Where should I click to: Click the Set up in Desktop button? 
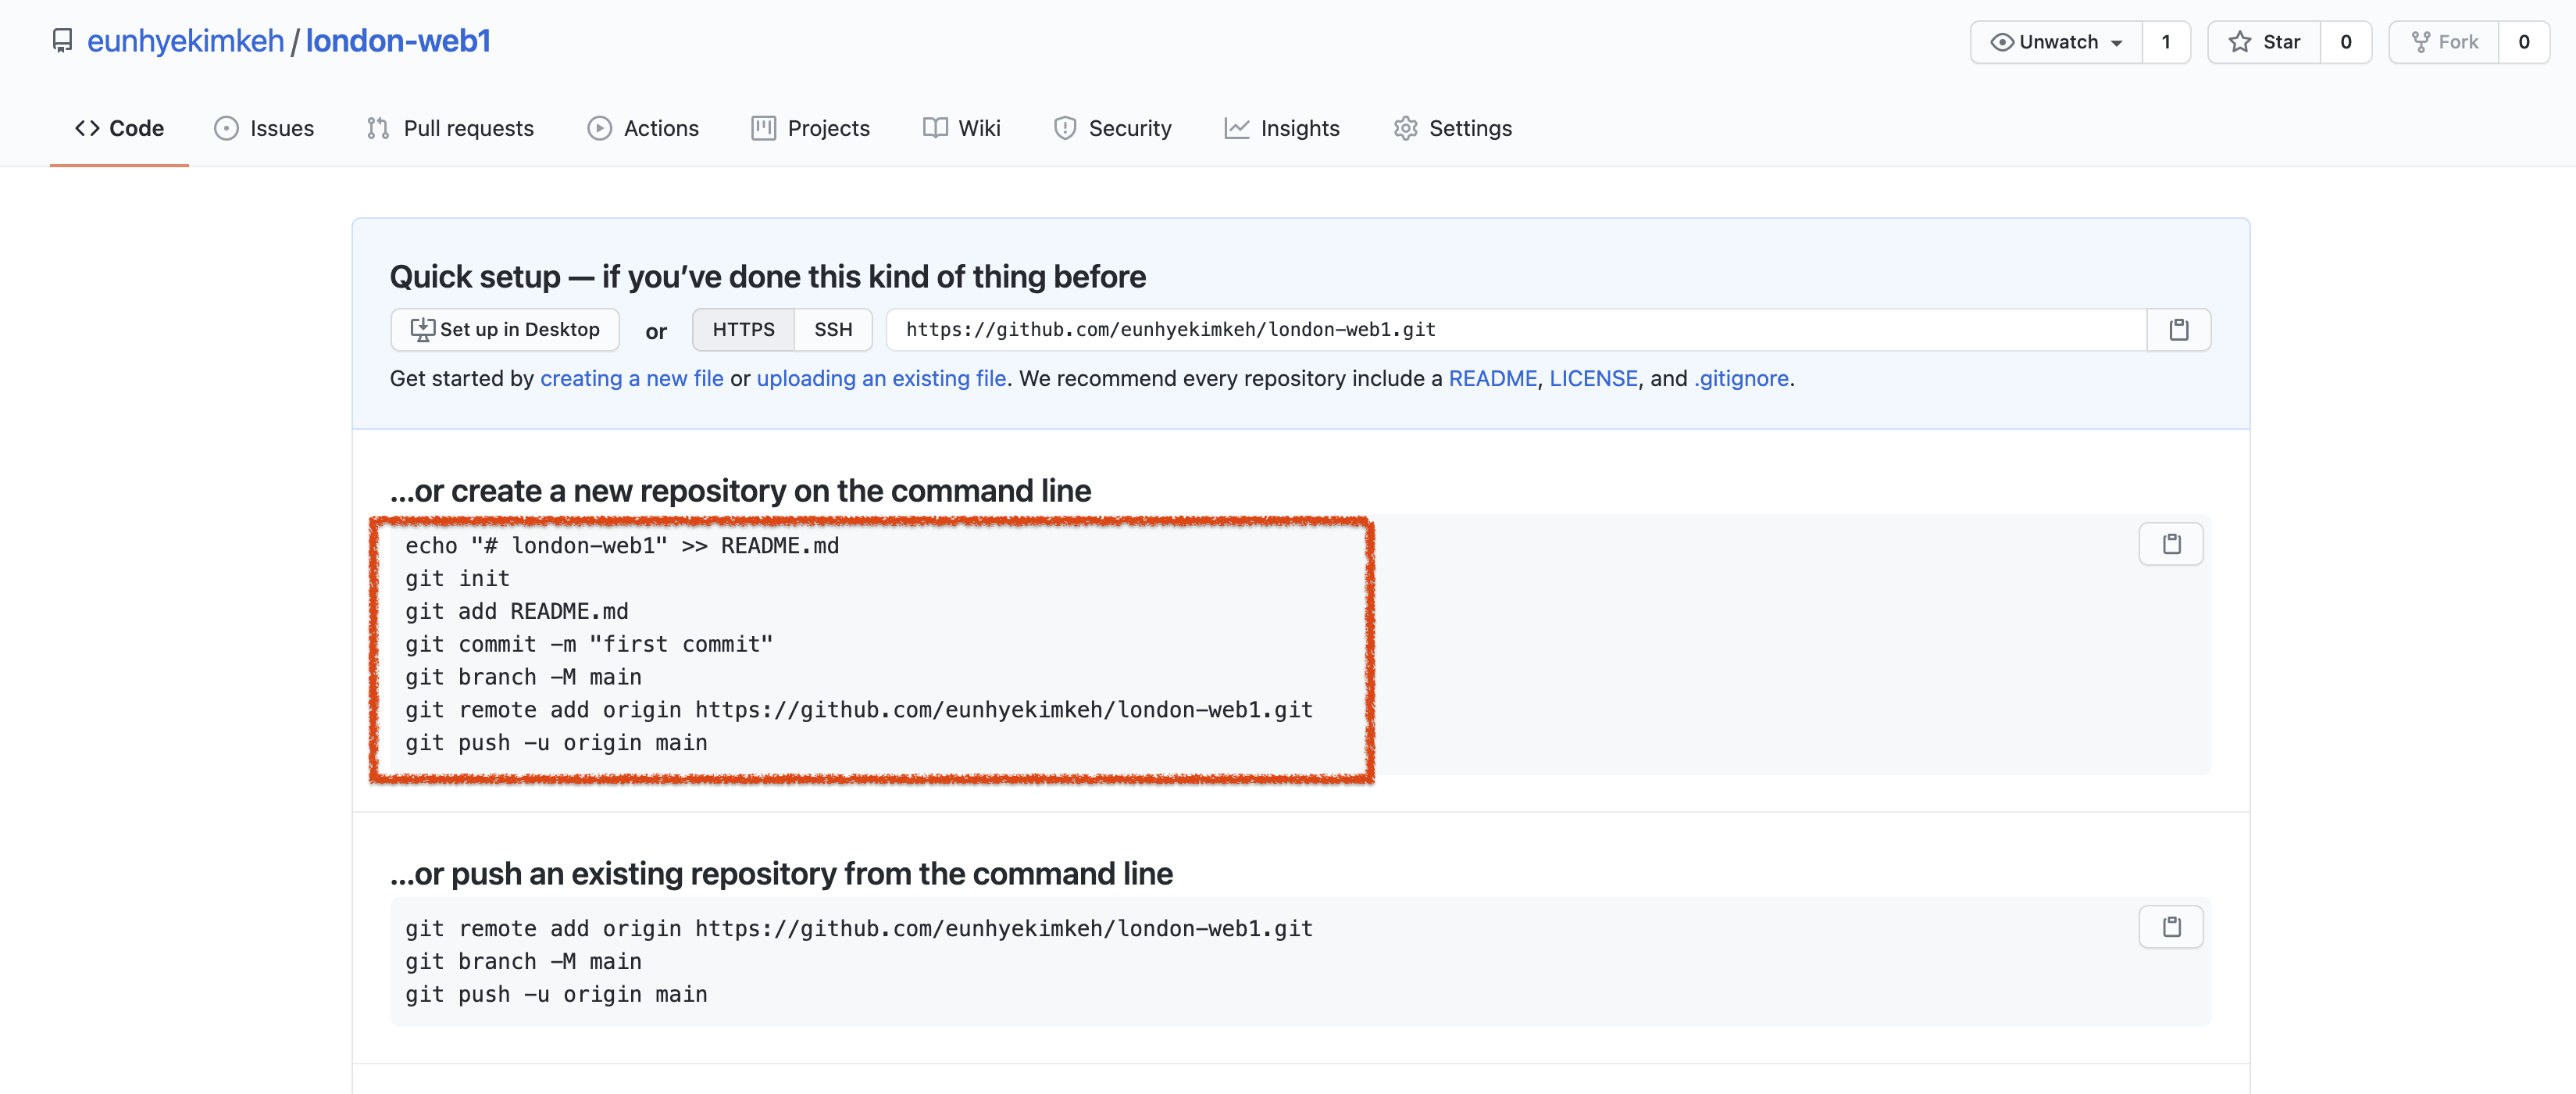coord(505,330)
